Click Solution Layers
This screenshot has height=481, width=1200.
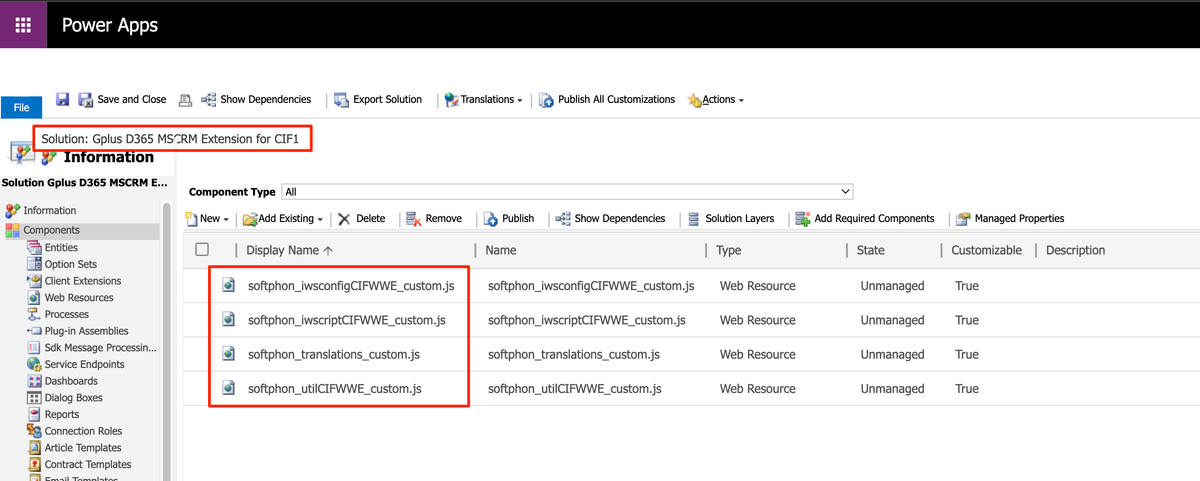[731, 218]
